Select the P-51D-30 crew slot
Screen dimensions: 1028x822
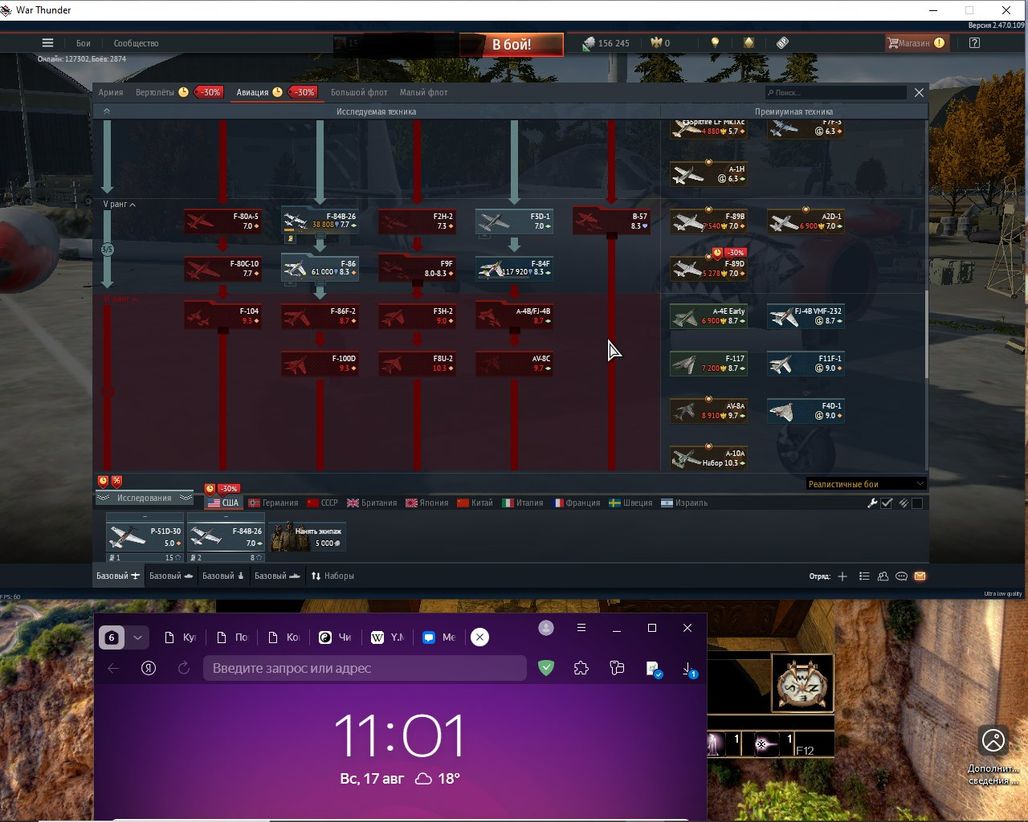[145, 537]
